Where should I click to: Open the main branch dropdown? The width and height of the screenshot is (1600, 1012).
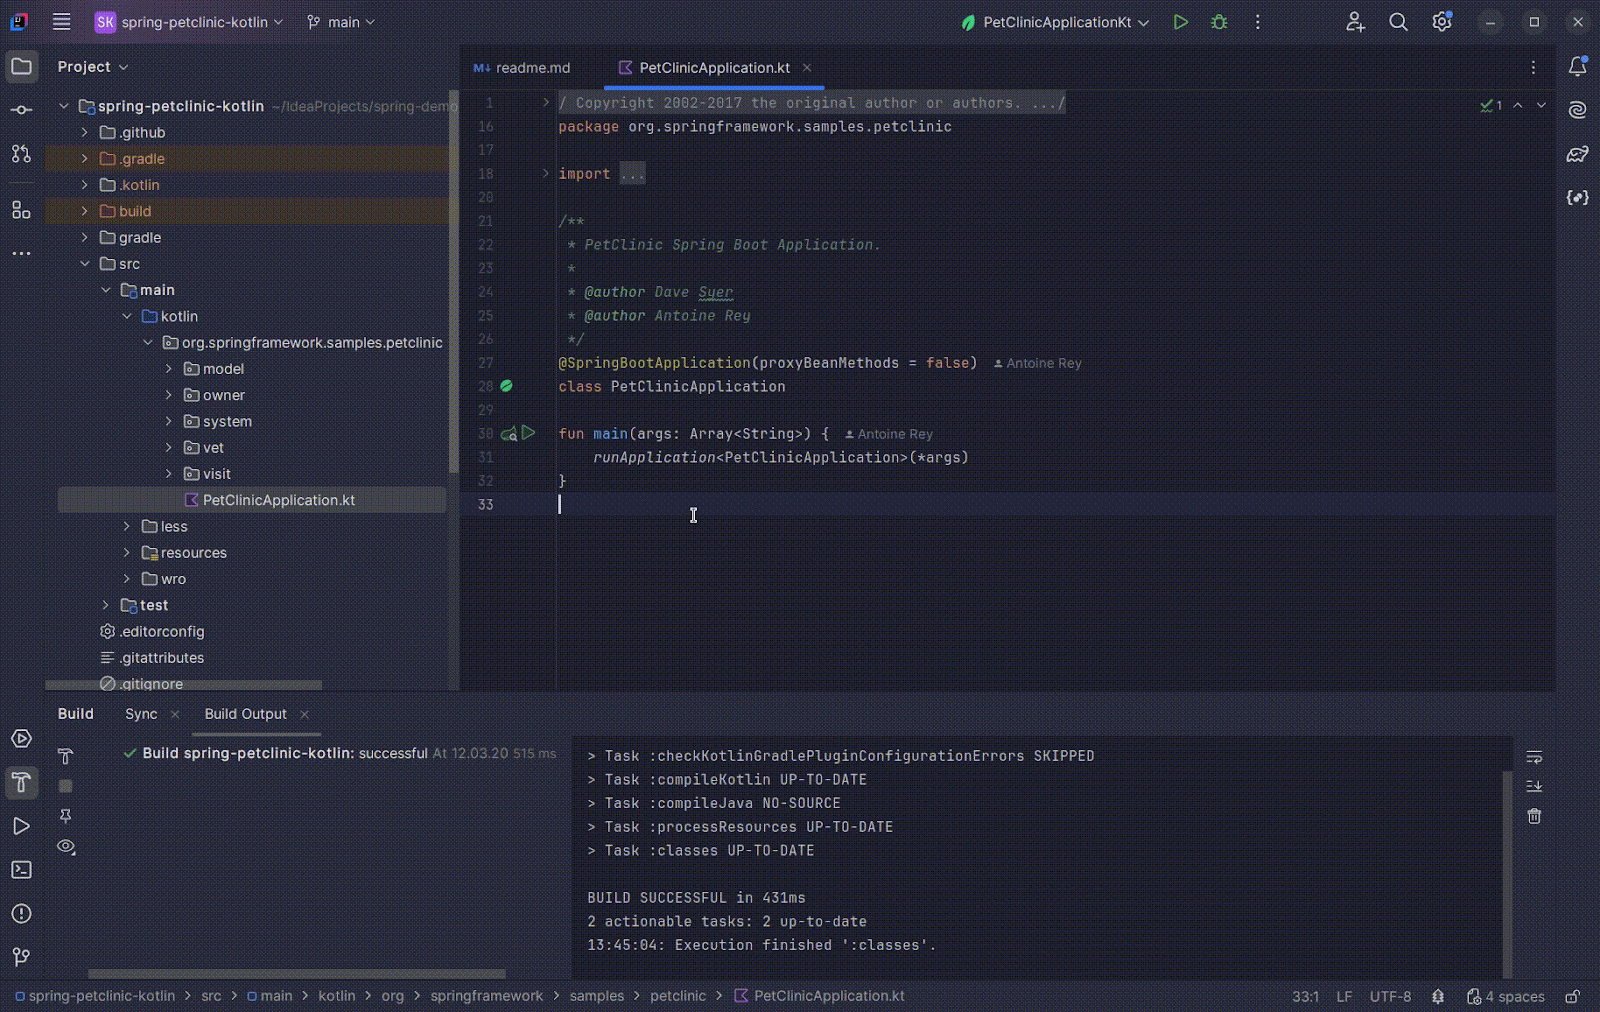click(x=341, y=22)
